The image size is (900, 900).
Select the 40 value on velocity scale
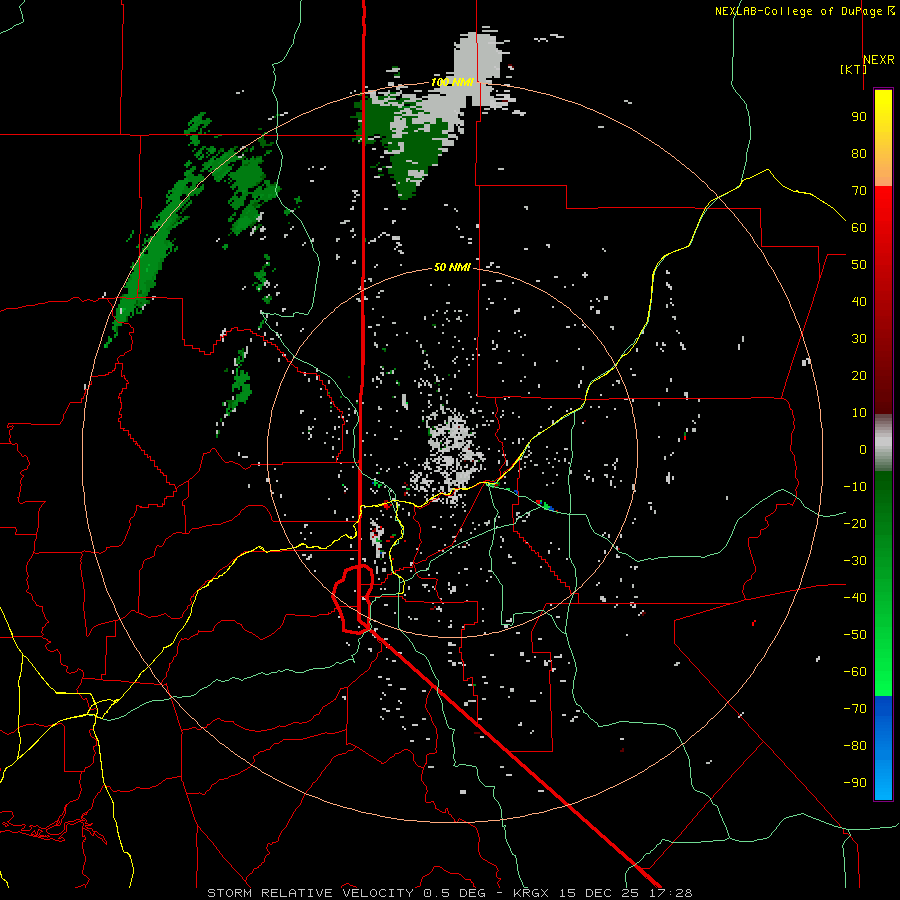click(x=859, y=301)
